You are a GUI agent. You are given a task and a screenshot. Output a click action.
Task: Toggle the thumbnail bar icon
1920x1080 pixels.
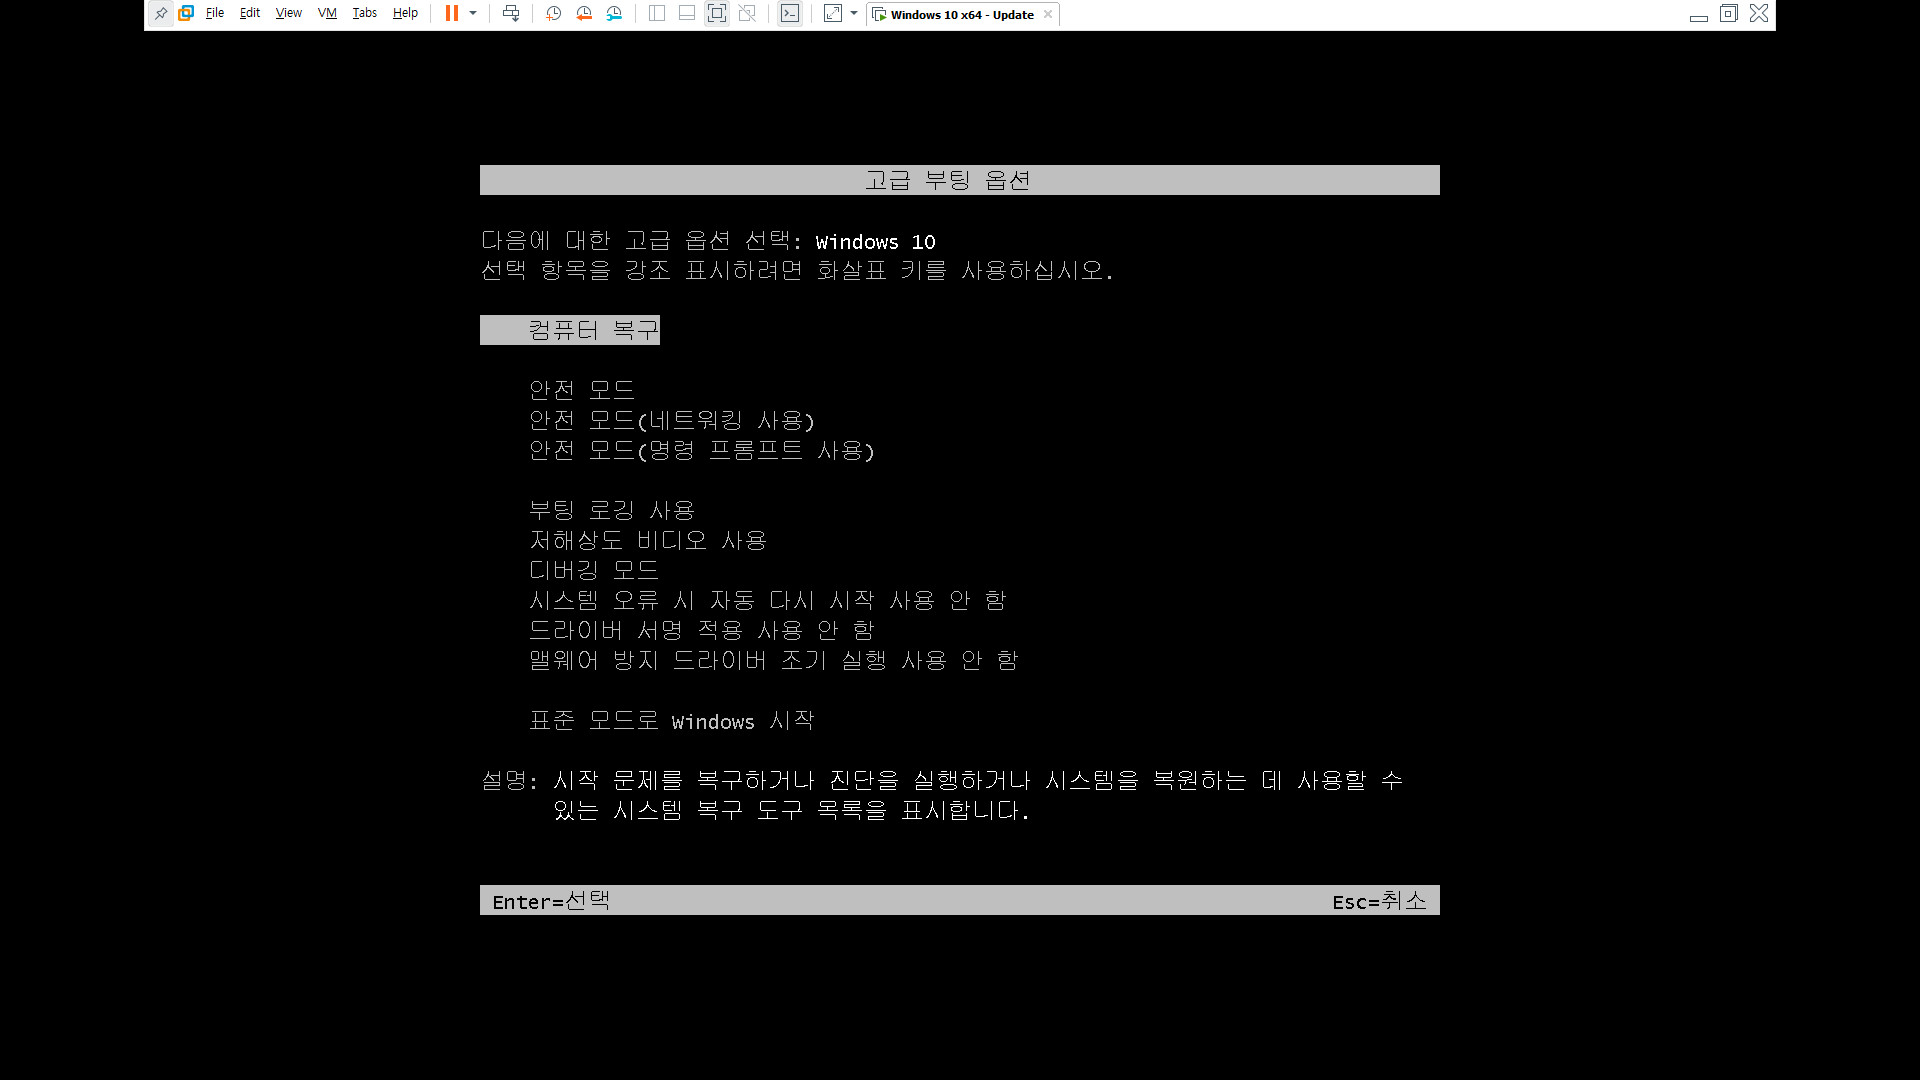[x=687, y=14]
